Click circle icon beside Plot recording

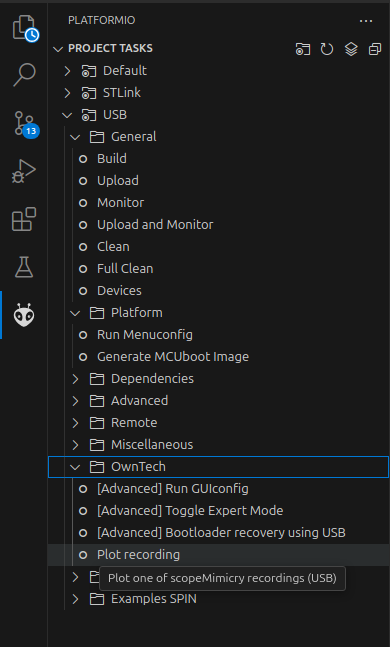coord(83,555)
